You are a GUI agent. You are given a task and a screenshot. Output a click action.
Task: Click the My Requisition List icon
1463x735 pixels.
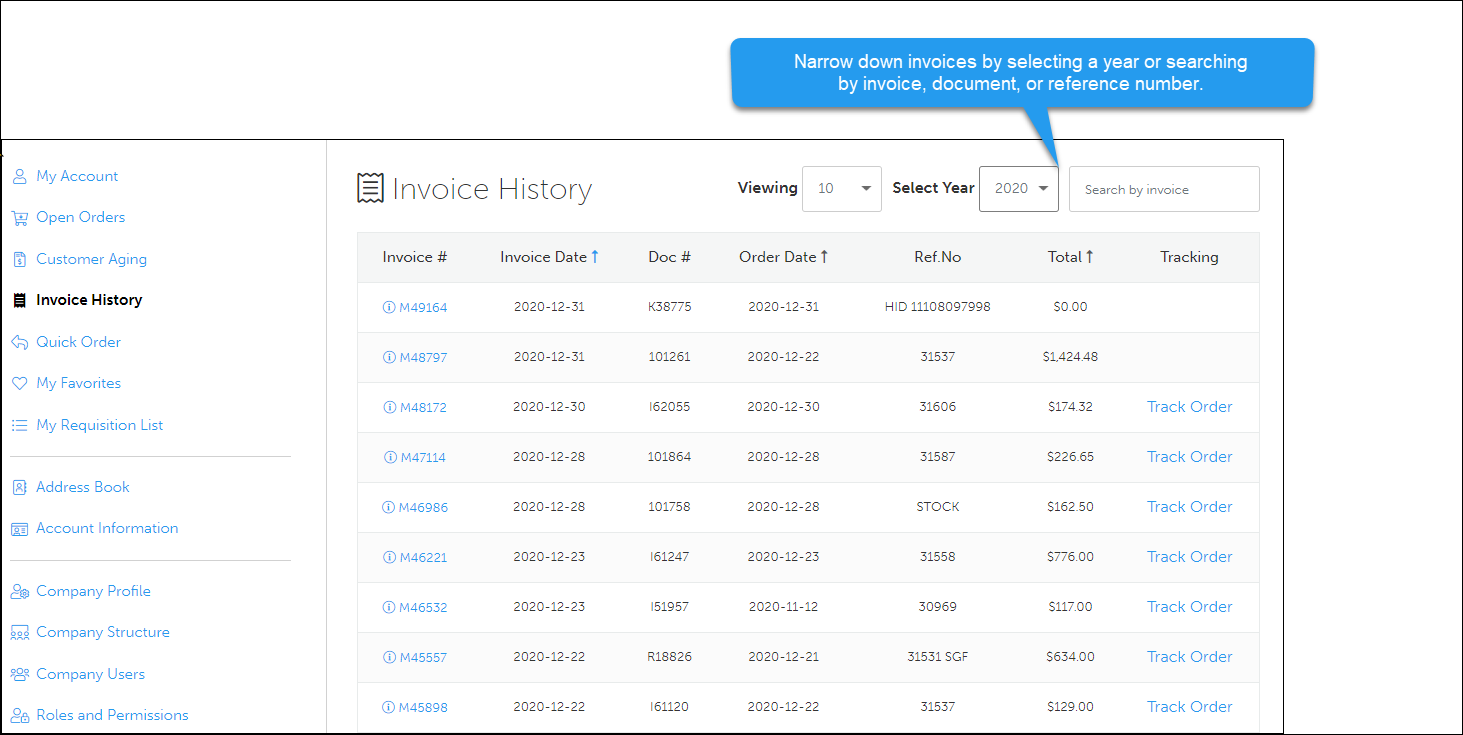tap(19, 425)
